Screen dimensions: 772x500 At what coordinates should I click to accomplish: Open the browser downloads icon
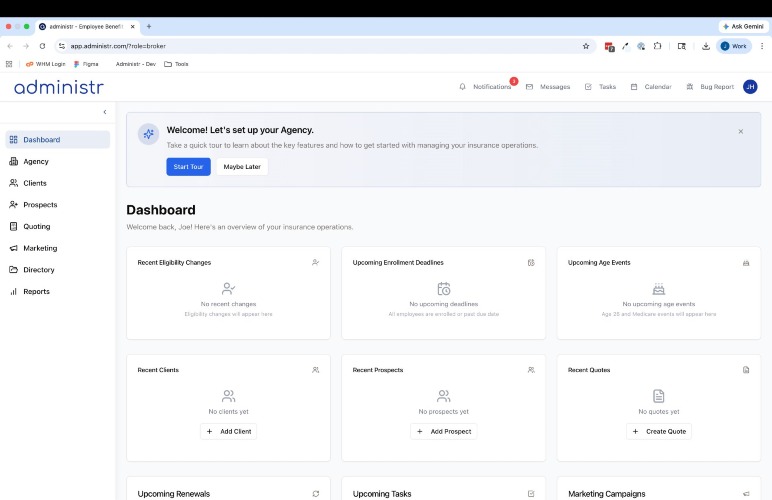(x=706, y=46)
